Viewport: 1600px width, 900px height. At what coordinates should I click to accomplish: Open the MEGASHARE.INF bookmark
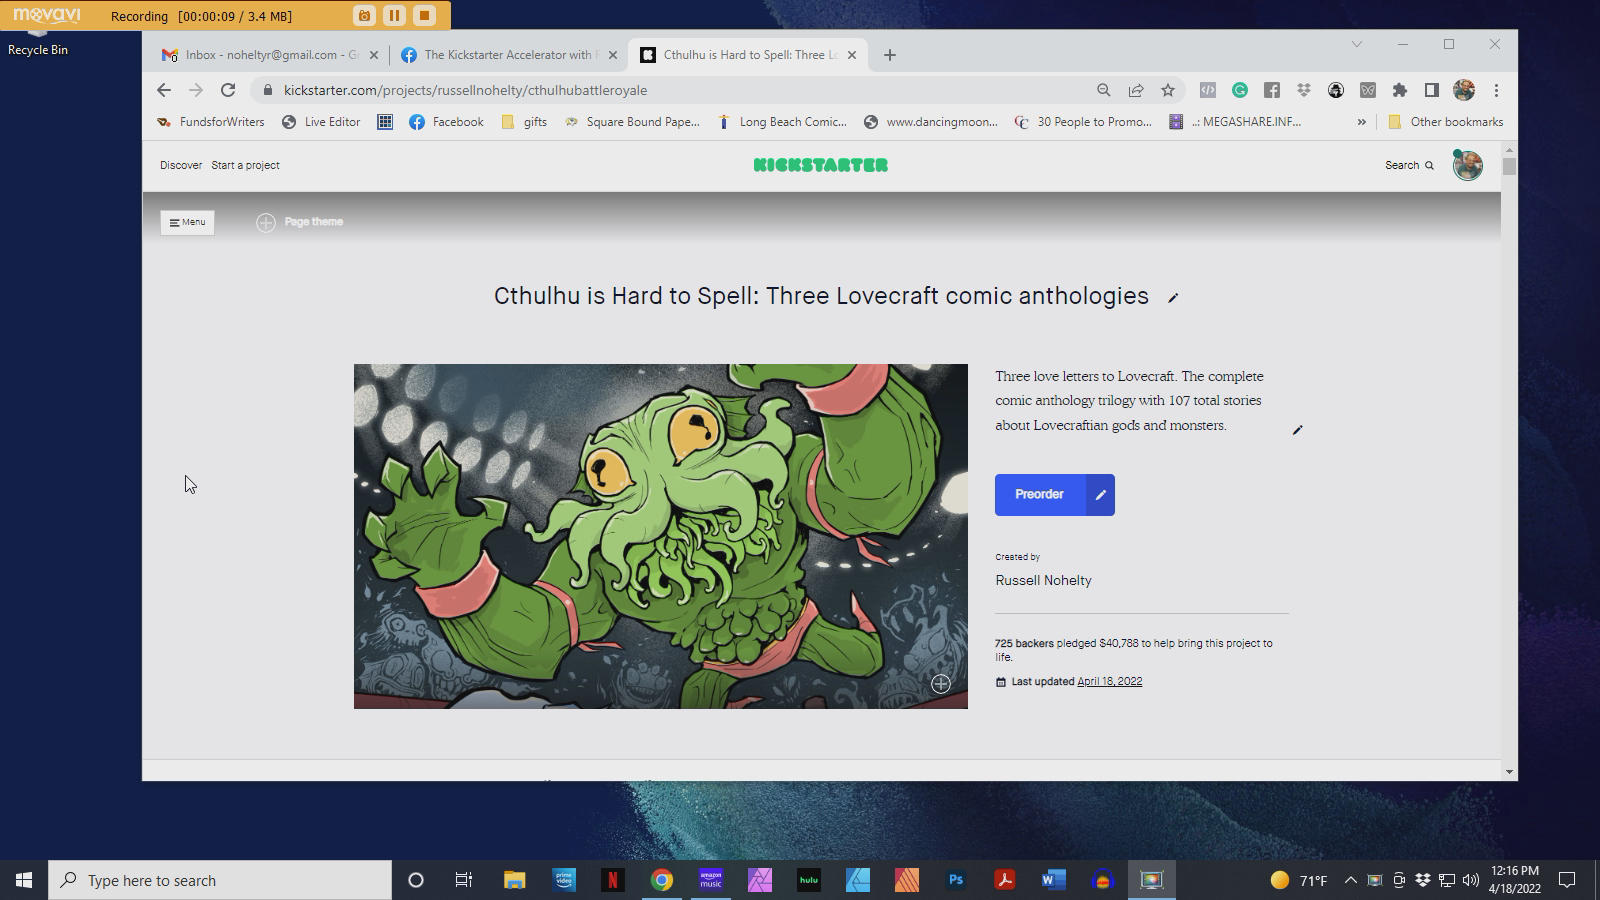pyautogui.click(x=1236, y=122)
